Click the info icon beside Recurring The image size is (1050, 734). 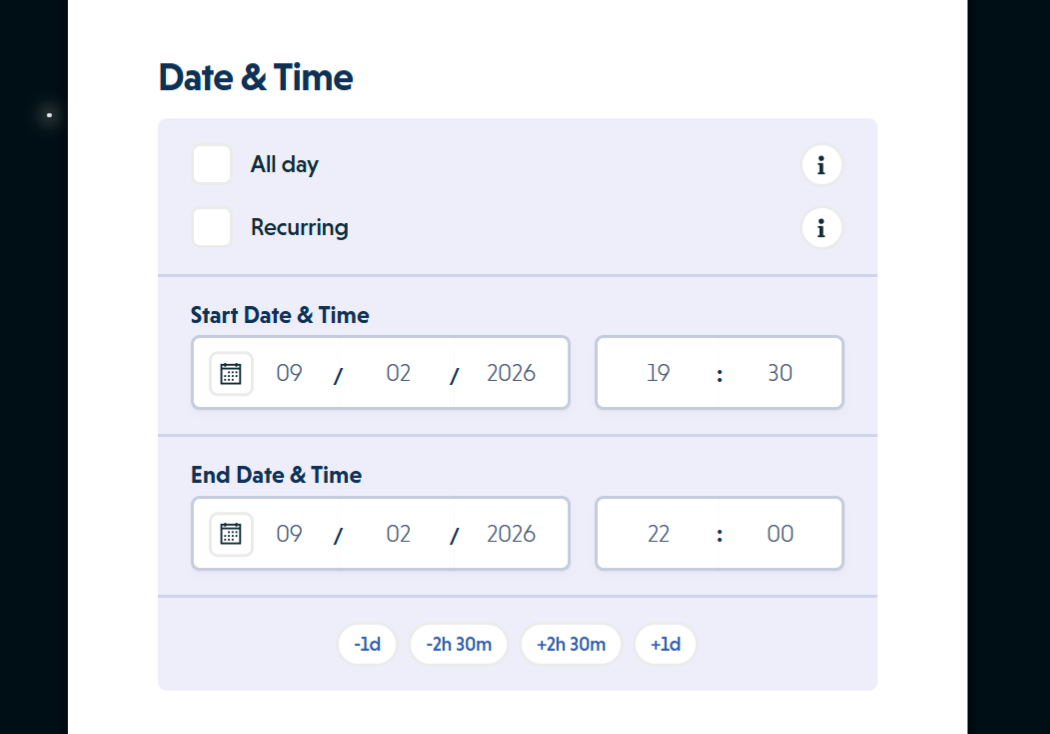click(x=821, y=228)
